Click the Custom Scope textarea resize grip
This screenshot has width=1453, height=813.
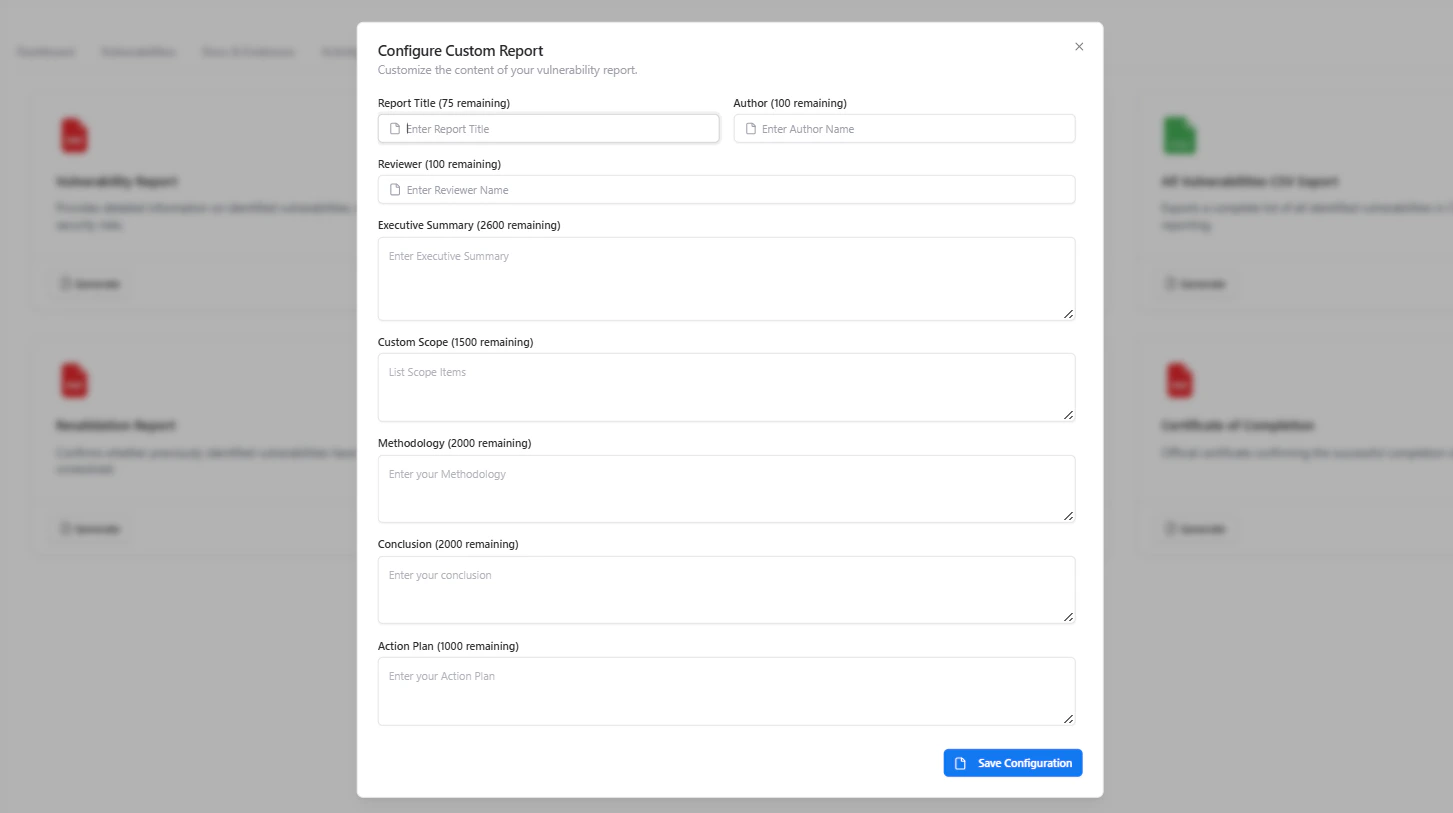[x=1068, y=414]
